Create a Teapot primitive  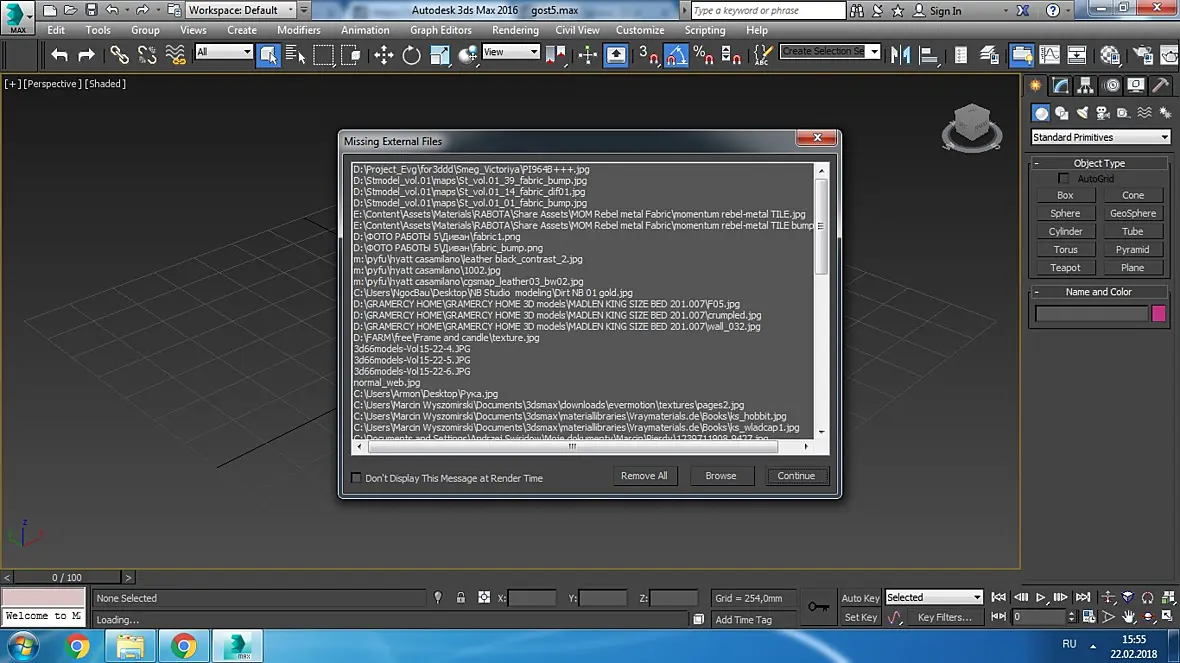[1065, 267]
